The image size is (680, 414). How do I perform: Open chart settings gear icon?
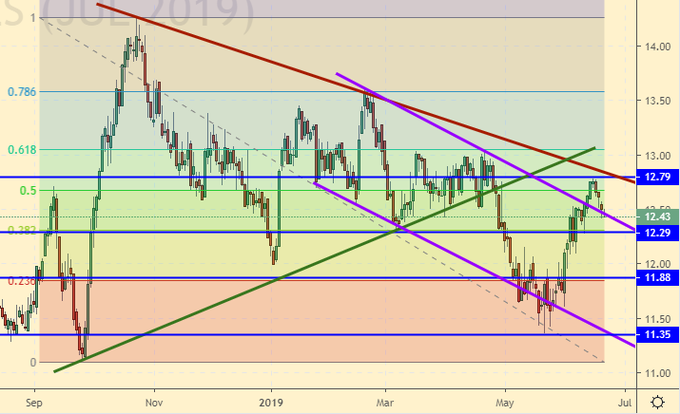click(x=657, y=402)
